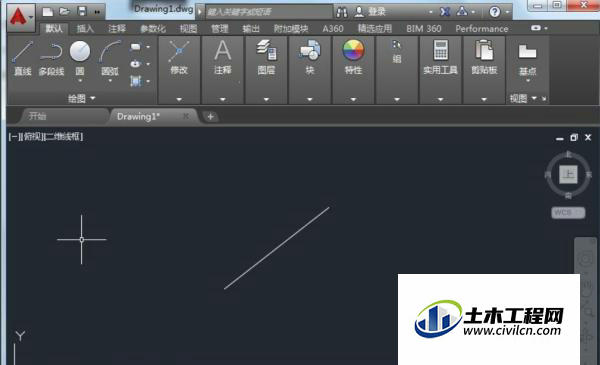Open the dropdown beside the rectangle tool

click(x=148, y=47)
